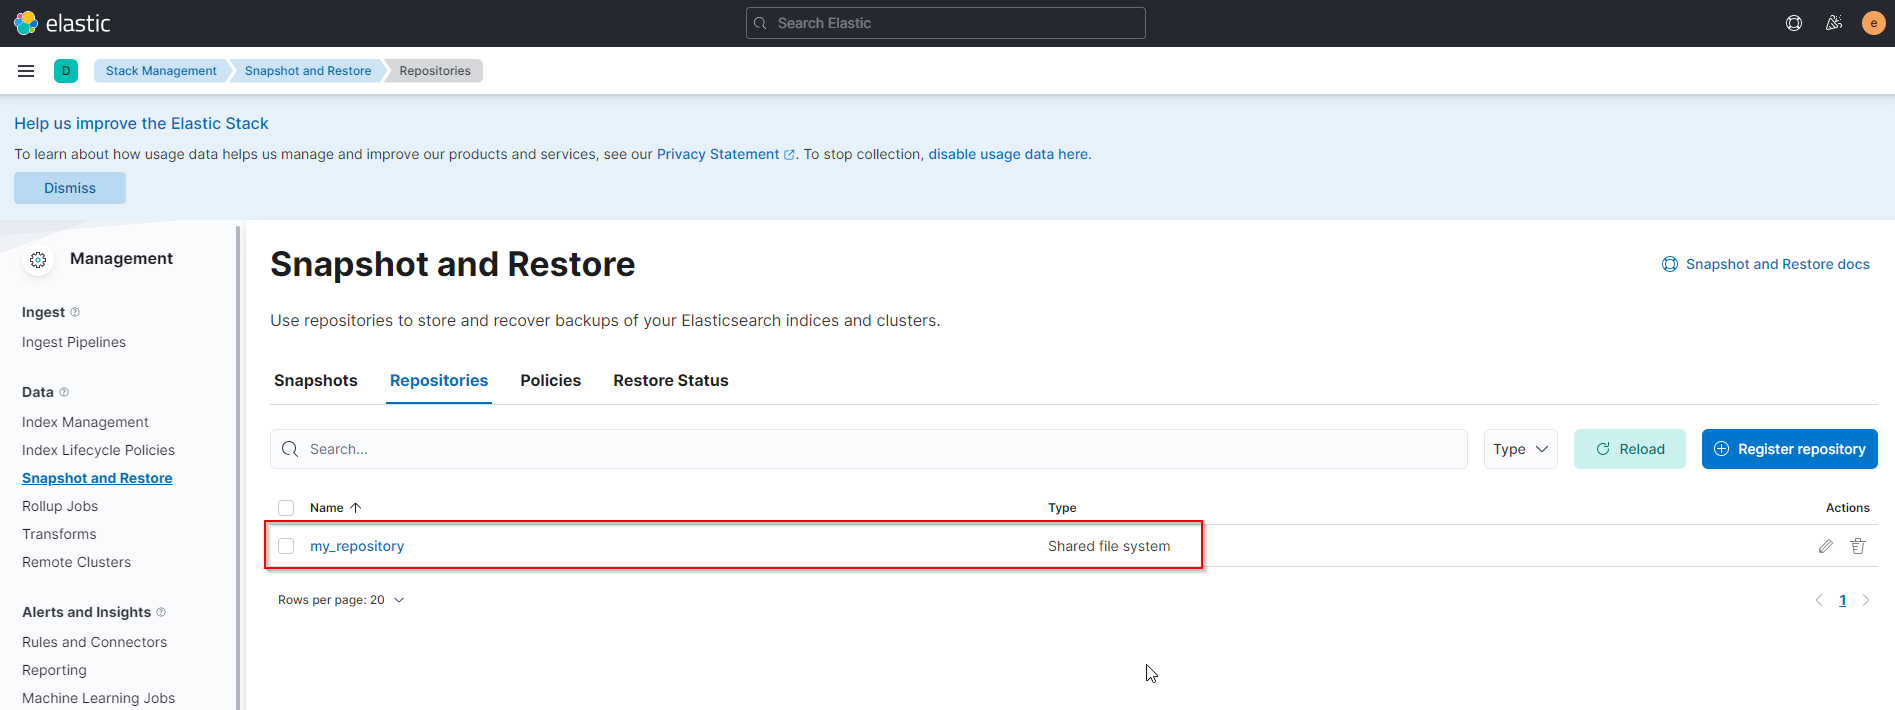Dismiss the usage data banner
The image size is (1895, 710).
coord(70,188)
